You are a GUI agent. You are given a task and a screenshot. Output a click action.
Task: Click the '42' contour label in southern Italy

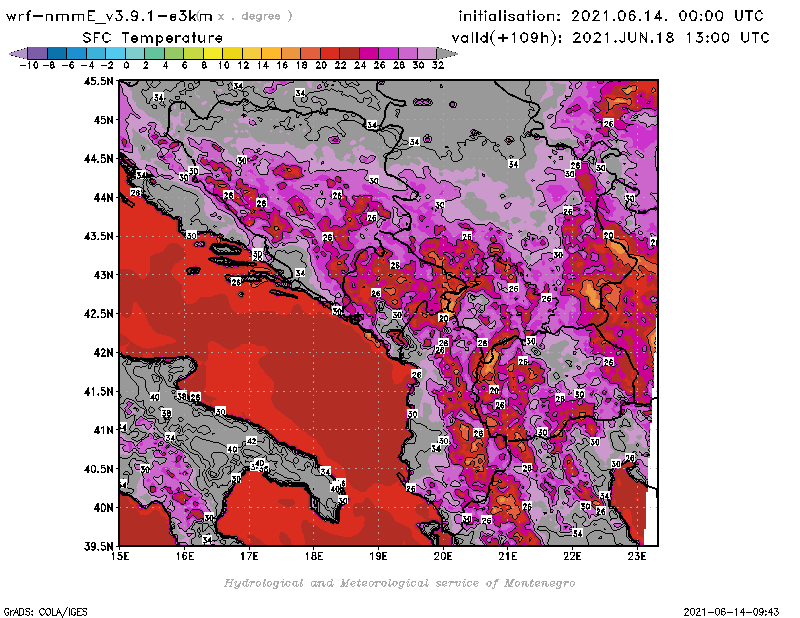(252, 441)
